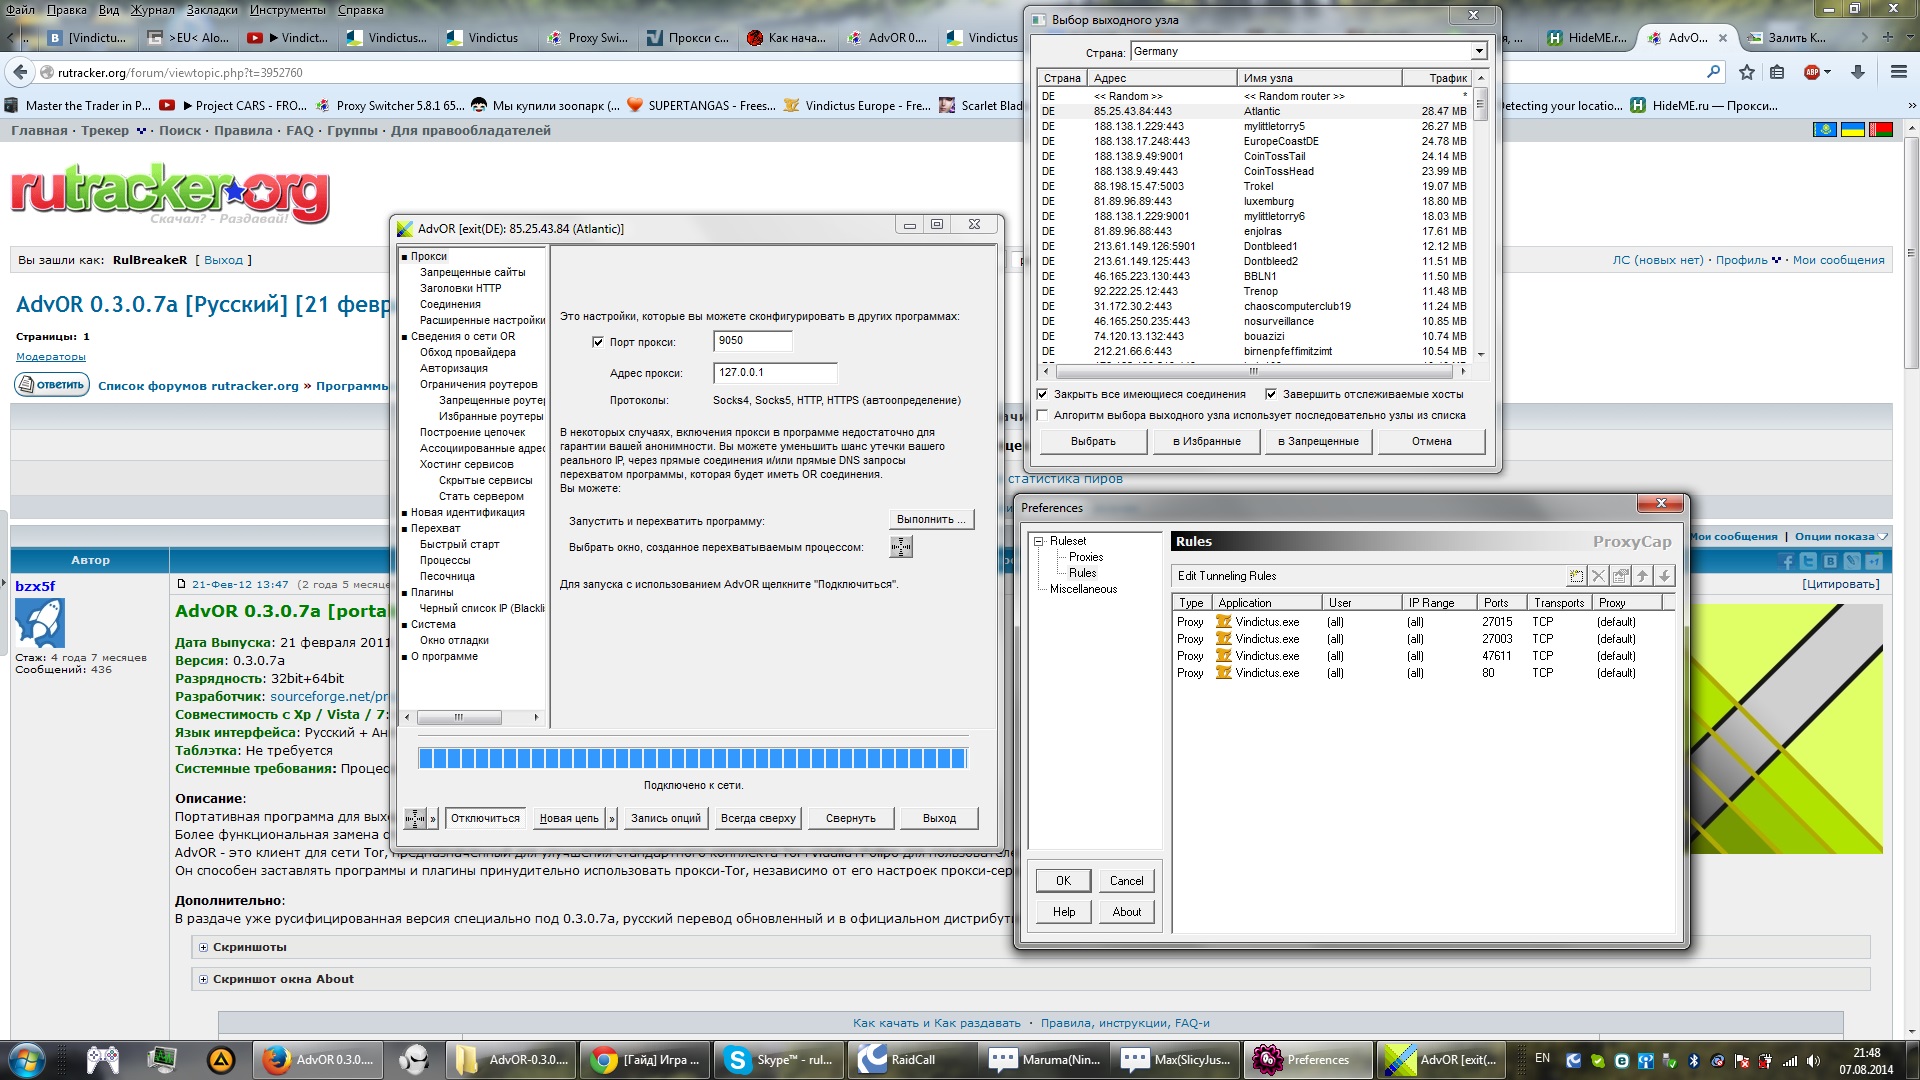Click the Belarus flag icon
Image resolution: width=1920 pixels, height=1080 pixels.
[x=1880, y=131]
